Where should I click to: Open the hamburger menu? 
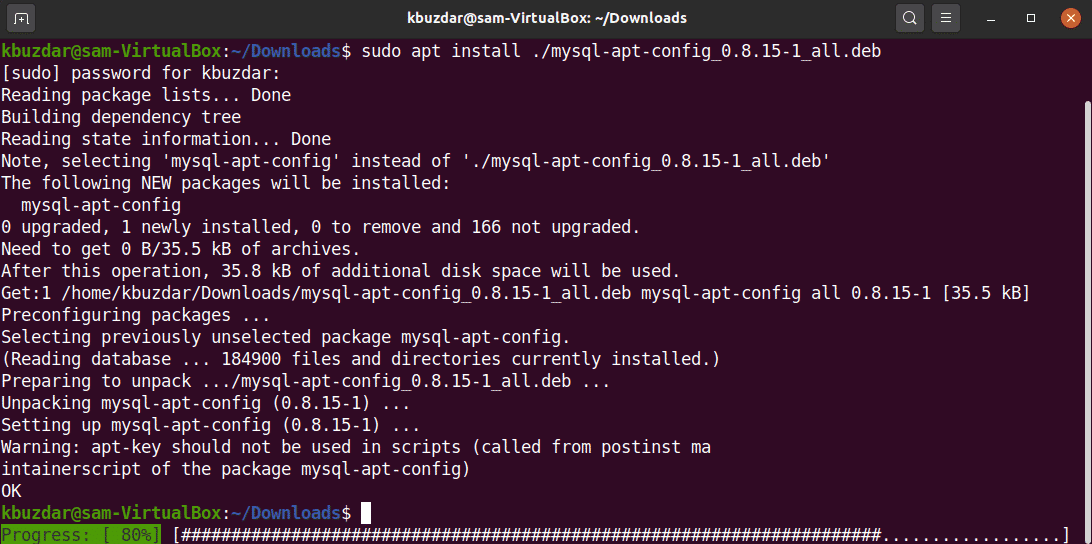click(945, 18)
